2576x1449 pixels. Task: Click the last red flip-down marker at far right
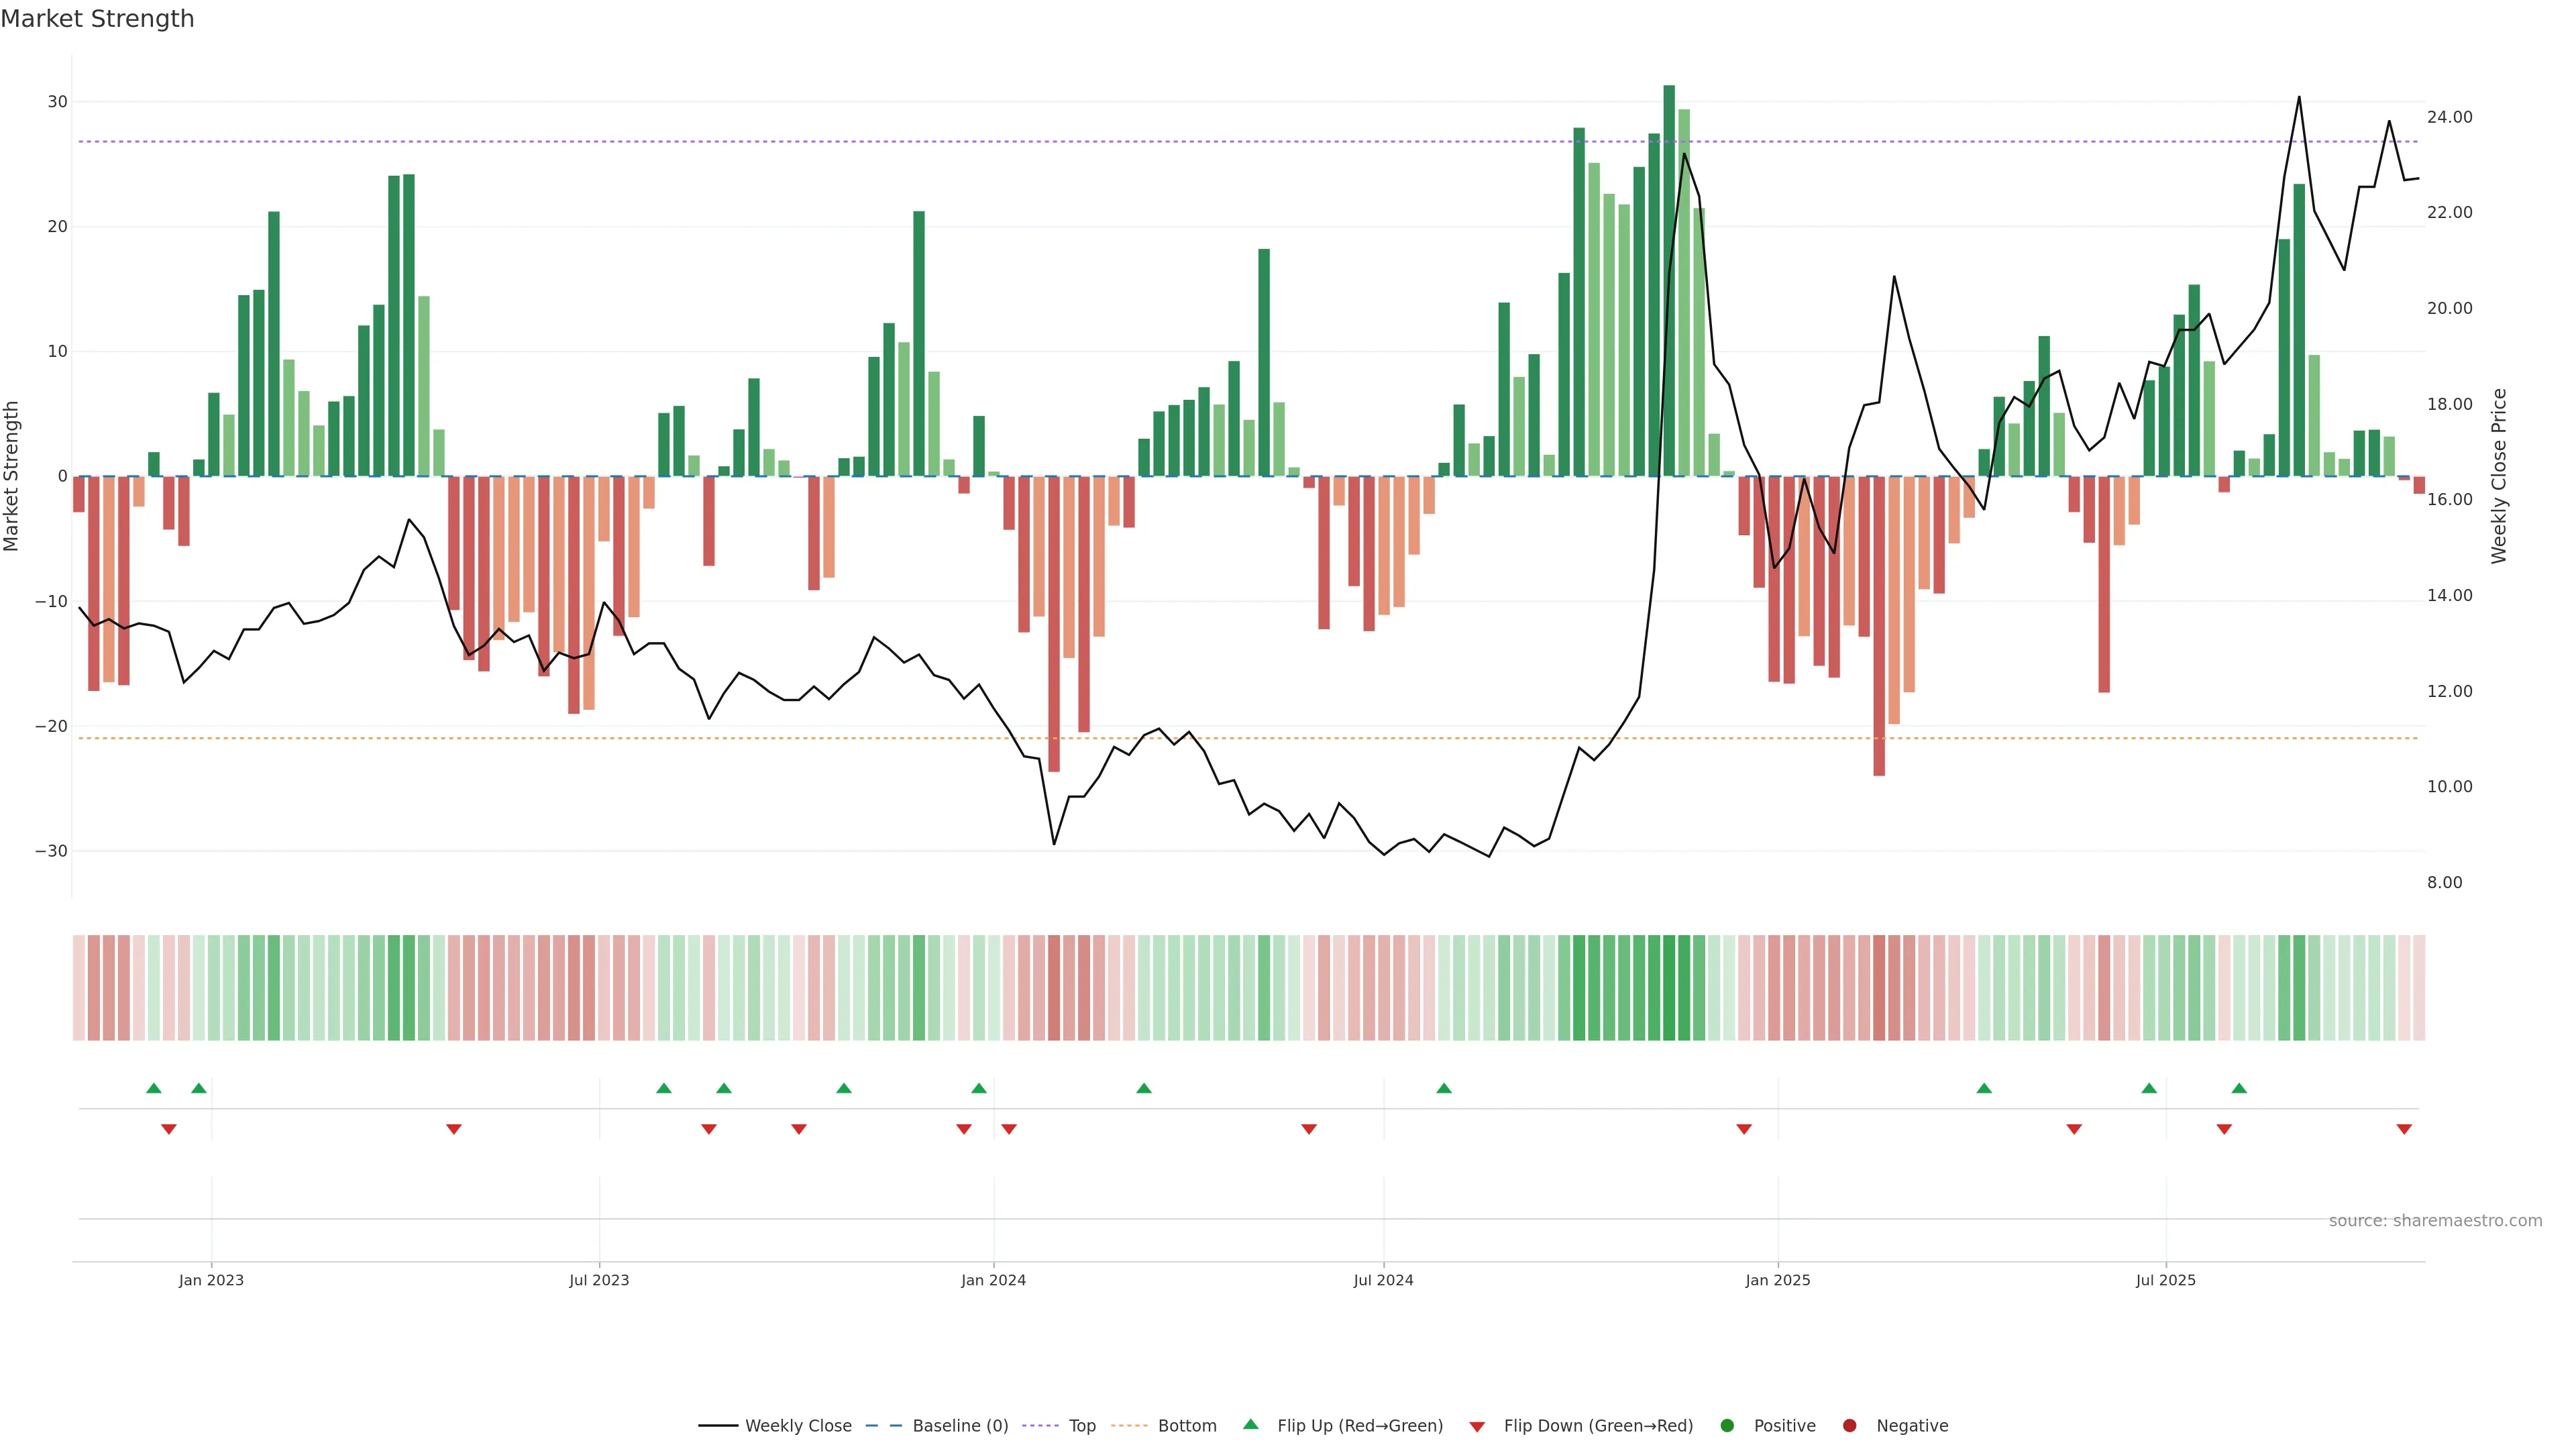tap(2404, 1129)
